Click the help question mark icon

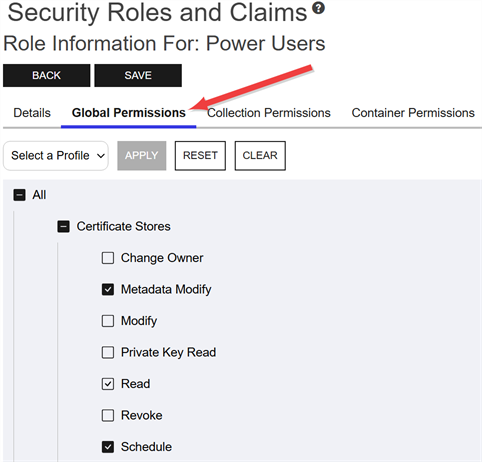[318, 8]
